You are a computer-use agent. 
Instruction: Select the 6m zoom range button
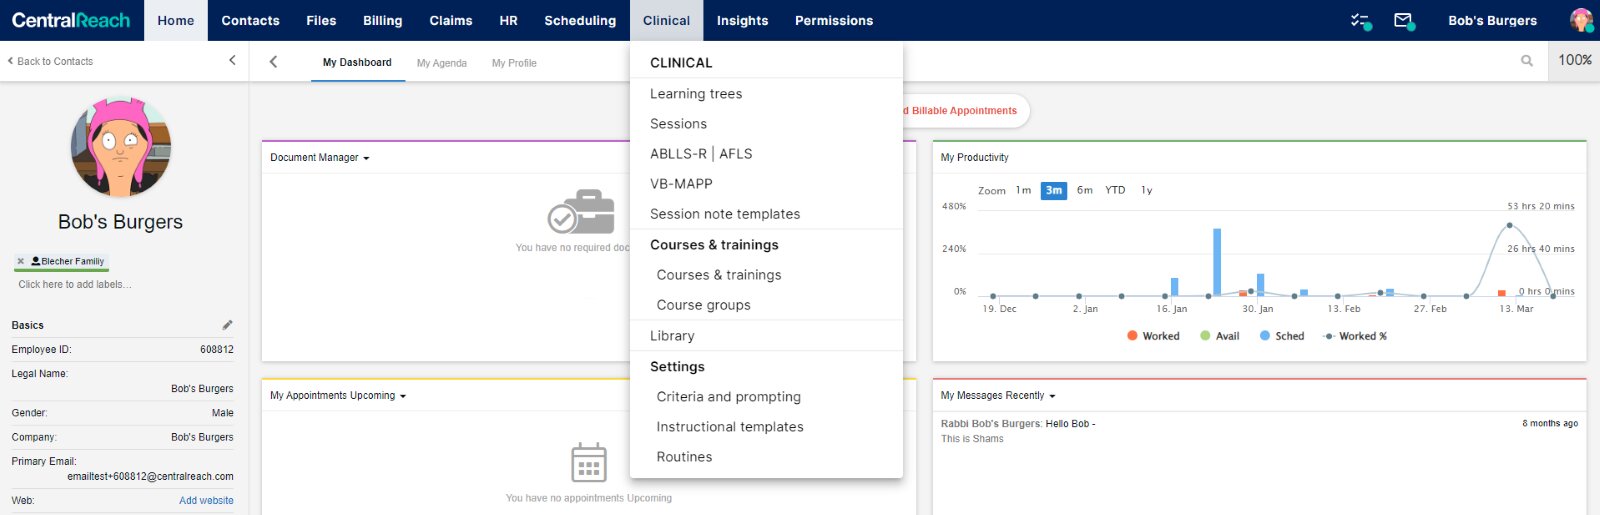point(1084,190)
